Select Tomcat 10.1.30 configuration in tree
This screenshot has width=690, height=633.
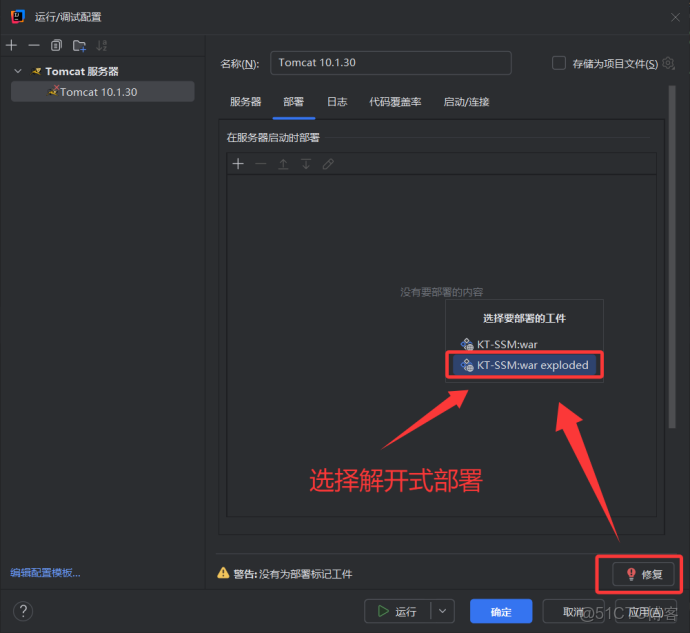[x=103, y=92]
